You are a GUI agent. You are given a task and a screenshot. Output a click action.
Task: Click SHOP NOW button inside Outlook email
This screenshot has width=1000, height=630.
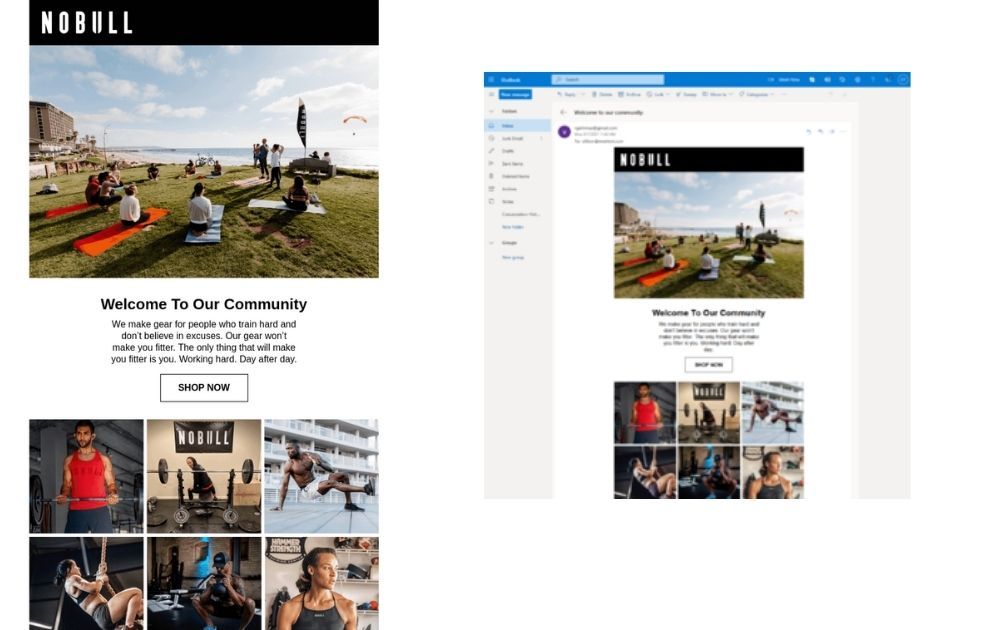709,365
